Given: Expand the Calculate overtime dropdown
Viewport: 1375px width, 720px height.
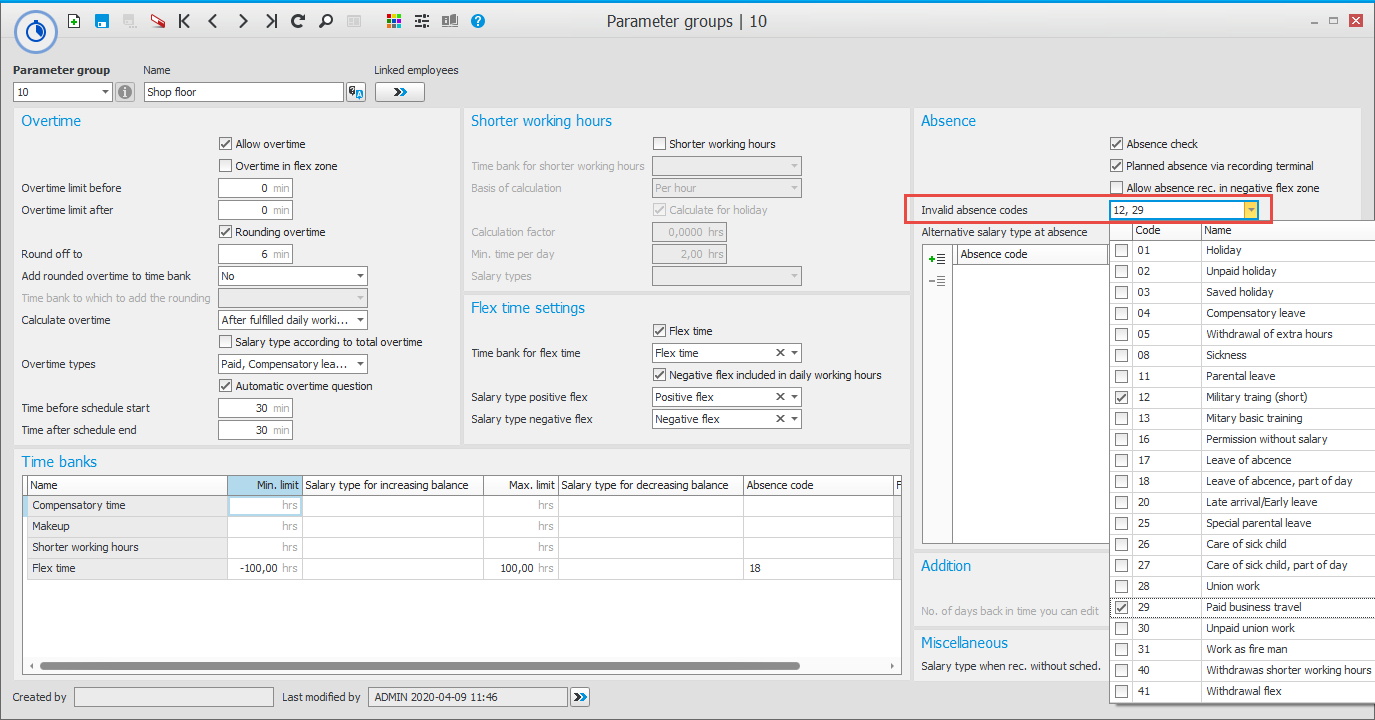Looking at the screenshot, I should pyautogui.click(x=359, y=320).
